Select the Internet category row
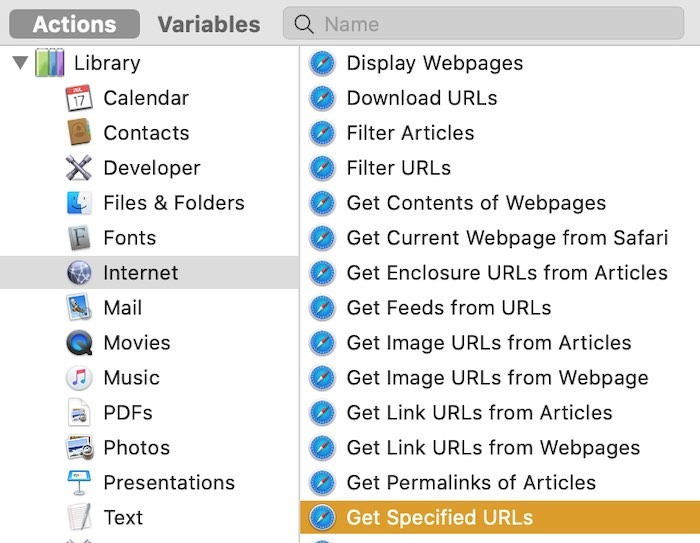Image resolution: width=700 pixels, height=543 pixels. (x=149, y=272)
